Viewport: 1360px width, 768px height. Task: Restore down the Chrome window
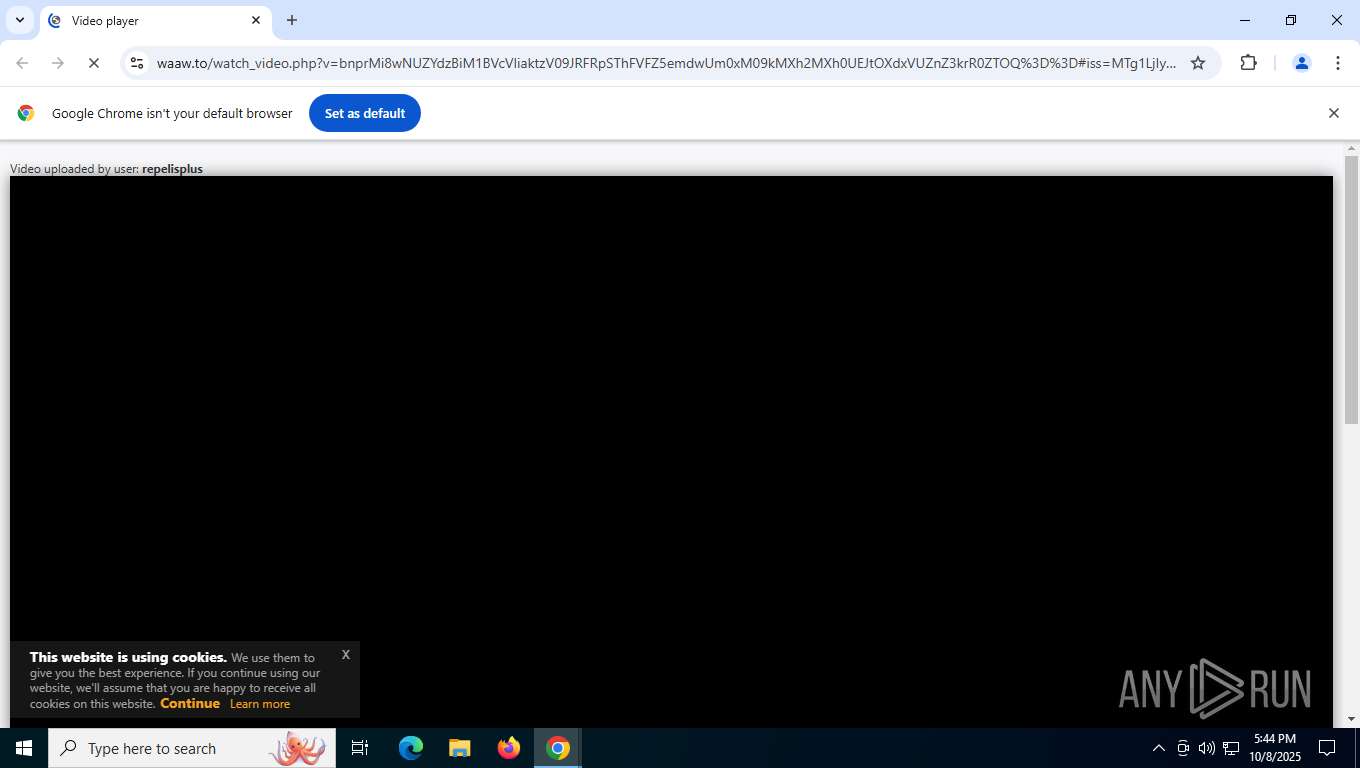1291,20
